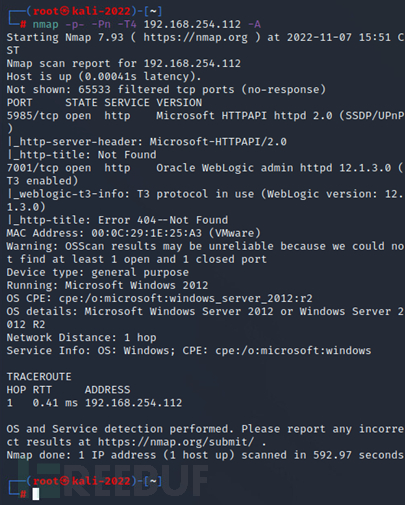Click the -A flag in the command

coord(254,24)
